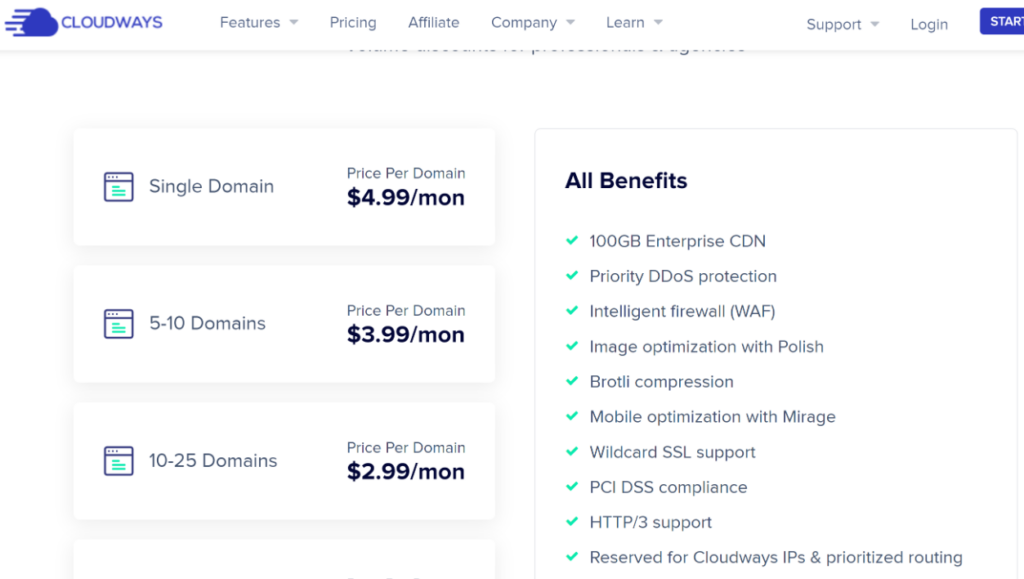The width and height of the screenshot is (1024, 579).
Task: Click checkmark beside Brotli compression
Action: (x=572, y=381)
